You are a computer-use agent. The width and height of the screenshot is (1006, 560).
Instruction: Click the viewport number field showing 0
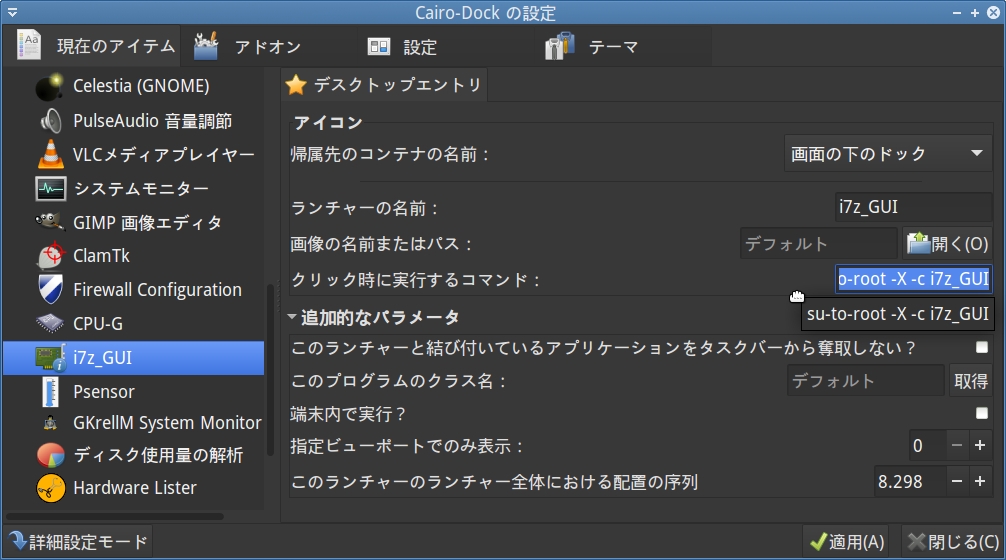[927, 445]
